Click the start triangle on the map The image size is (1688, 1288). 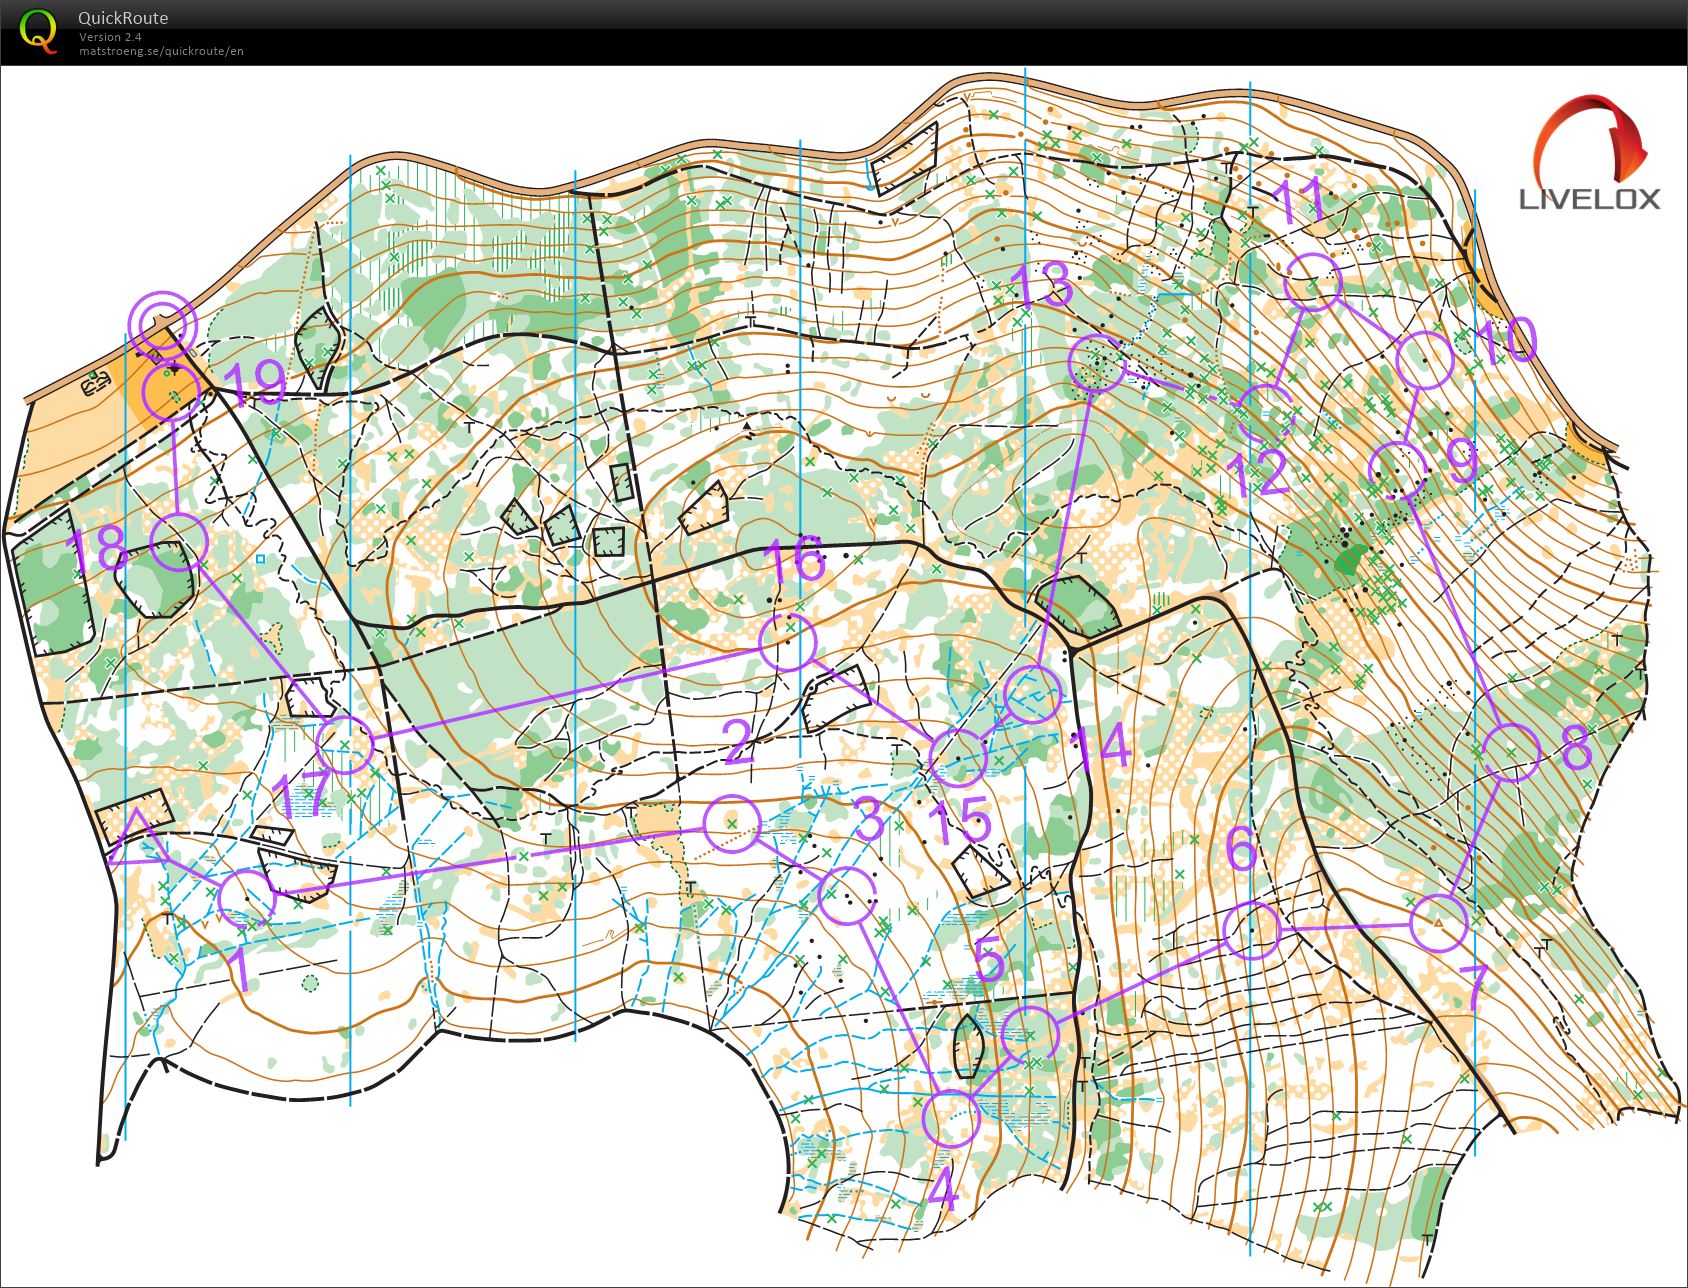137,839
